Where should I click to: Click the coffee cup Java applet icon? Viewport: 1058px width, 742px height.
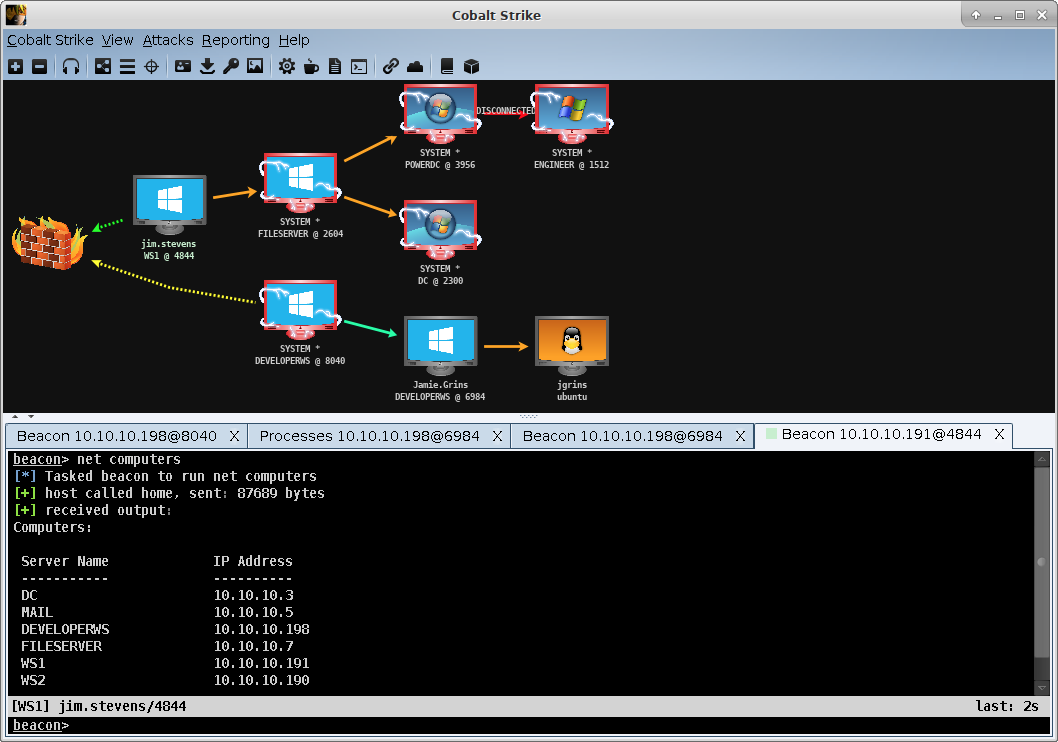pos(311,67)
